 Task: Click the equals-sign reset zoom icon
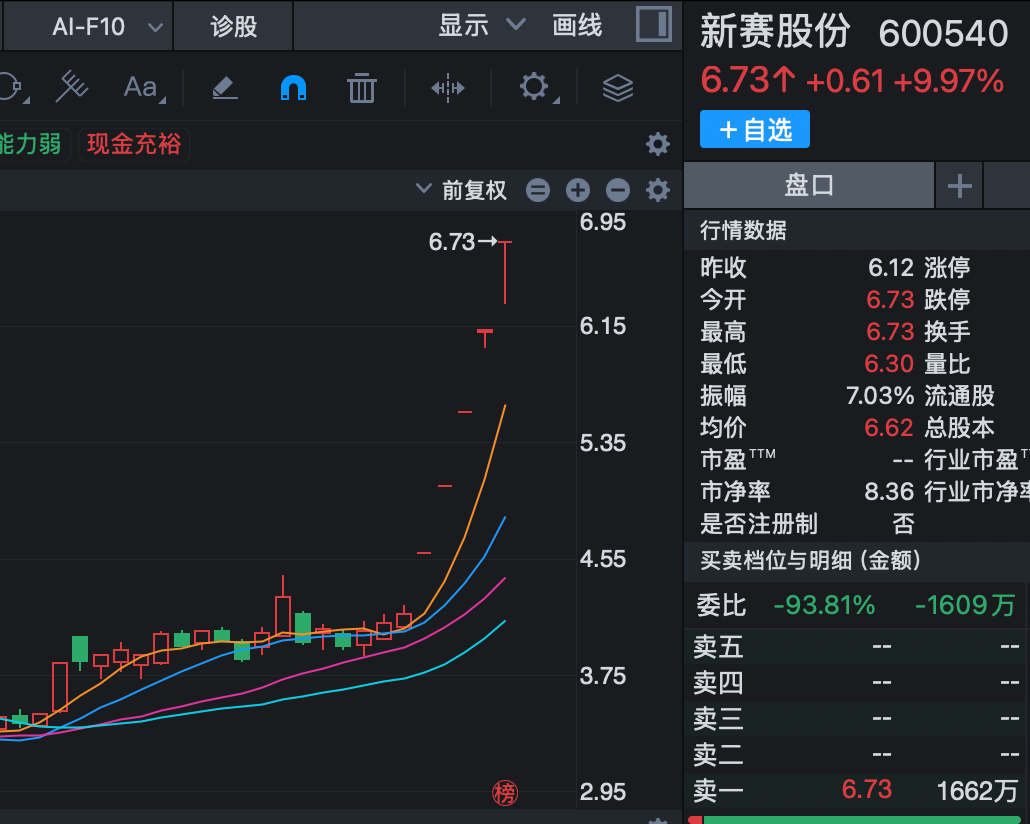coord(538,191)
